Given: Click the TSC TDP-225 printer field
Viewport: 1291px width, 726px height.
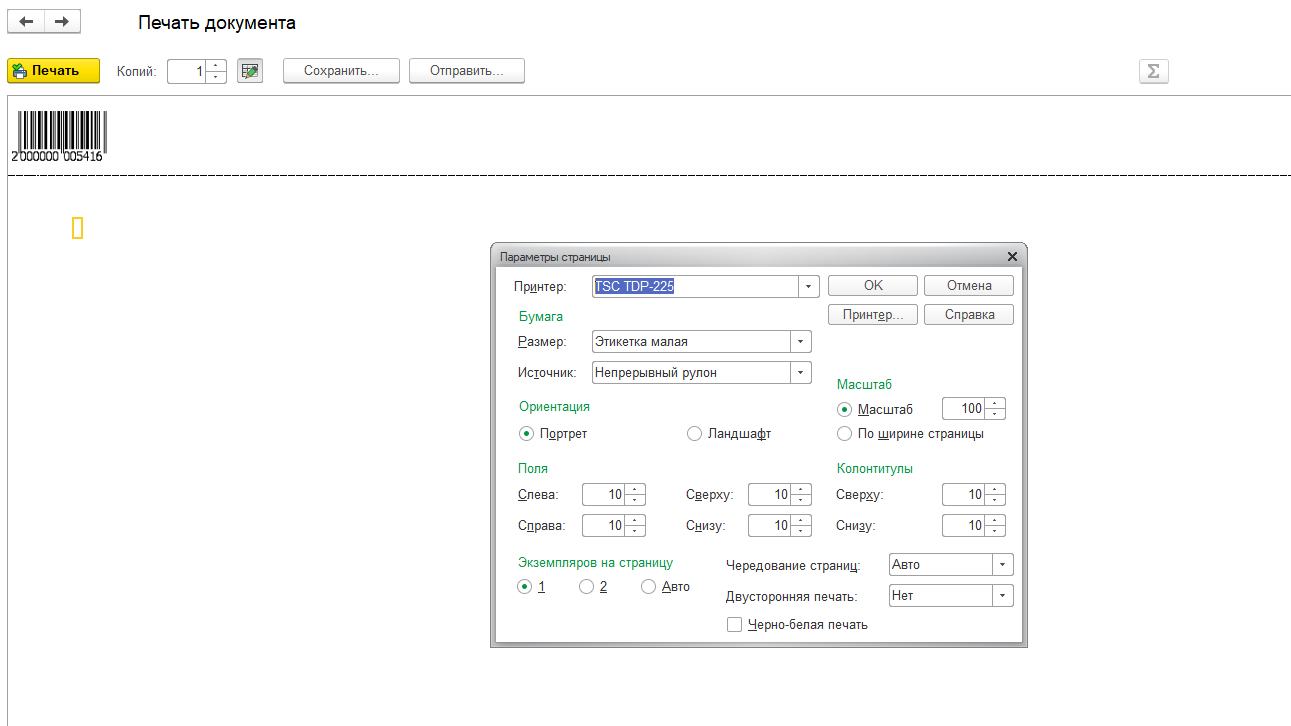Looking at the screenshot, I should coord(696,287).
